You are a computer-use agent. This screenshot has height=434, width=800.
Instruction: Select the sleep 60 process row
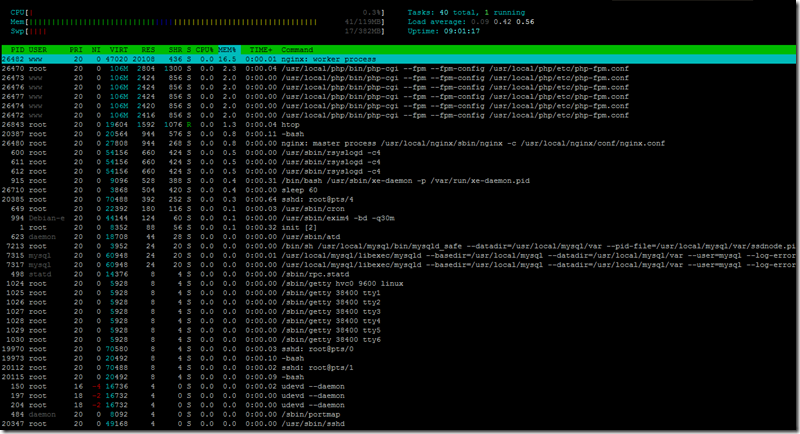tap(398, 190)
